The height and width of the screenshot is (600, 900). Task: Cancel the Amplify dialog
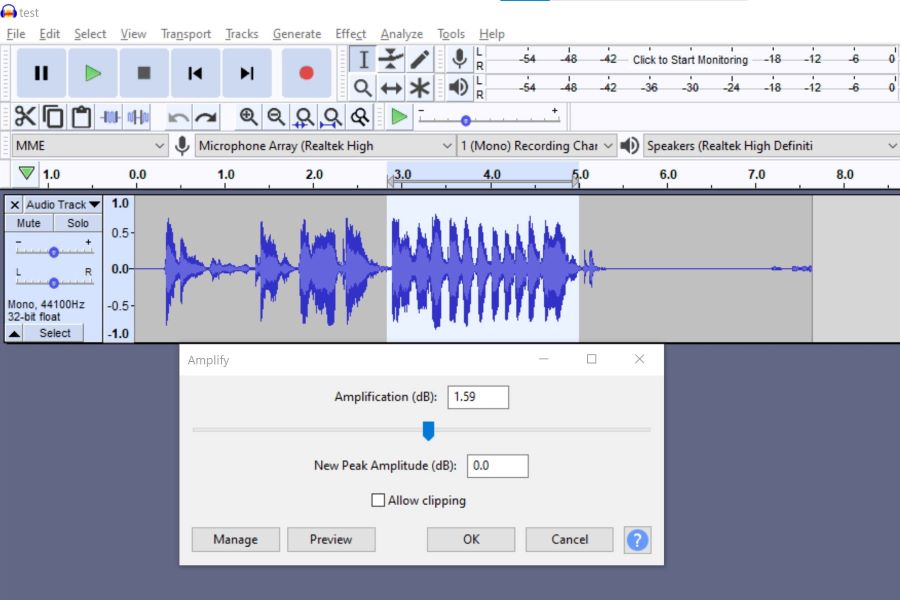pyautogui.click(x=569, y=539)
